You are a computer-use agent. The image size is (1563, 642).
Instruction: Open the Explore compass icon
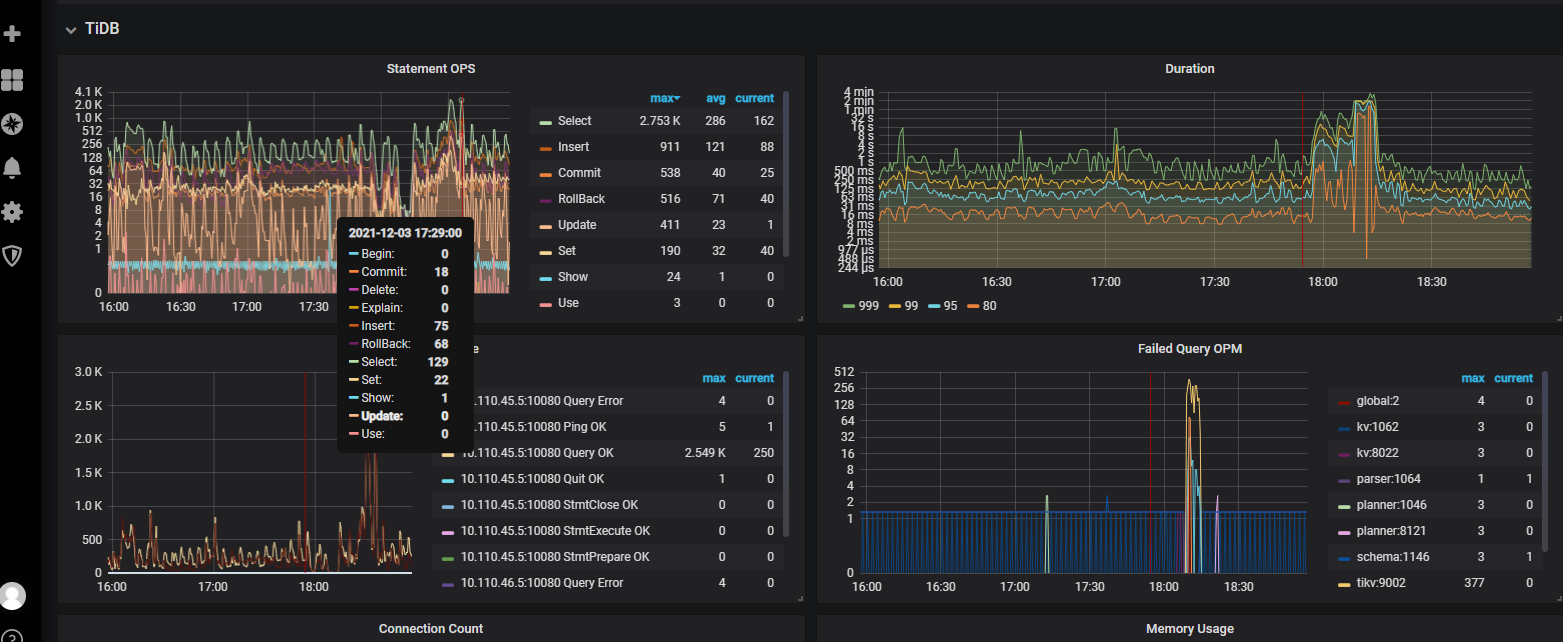point(12,124)
